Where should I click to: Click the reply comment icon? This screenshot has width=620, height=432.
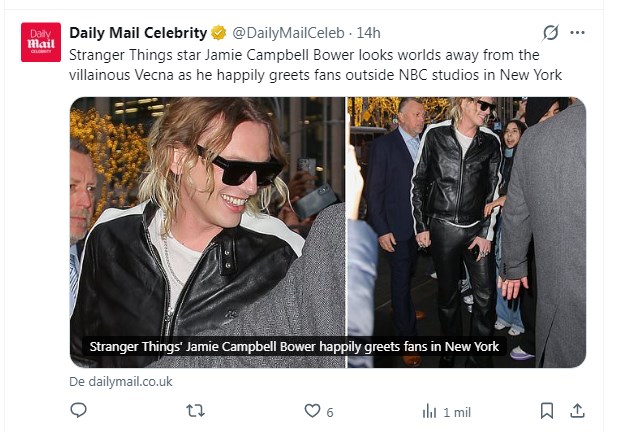tap(79, 411)
